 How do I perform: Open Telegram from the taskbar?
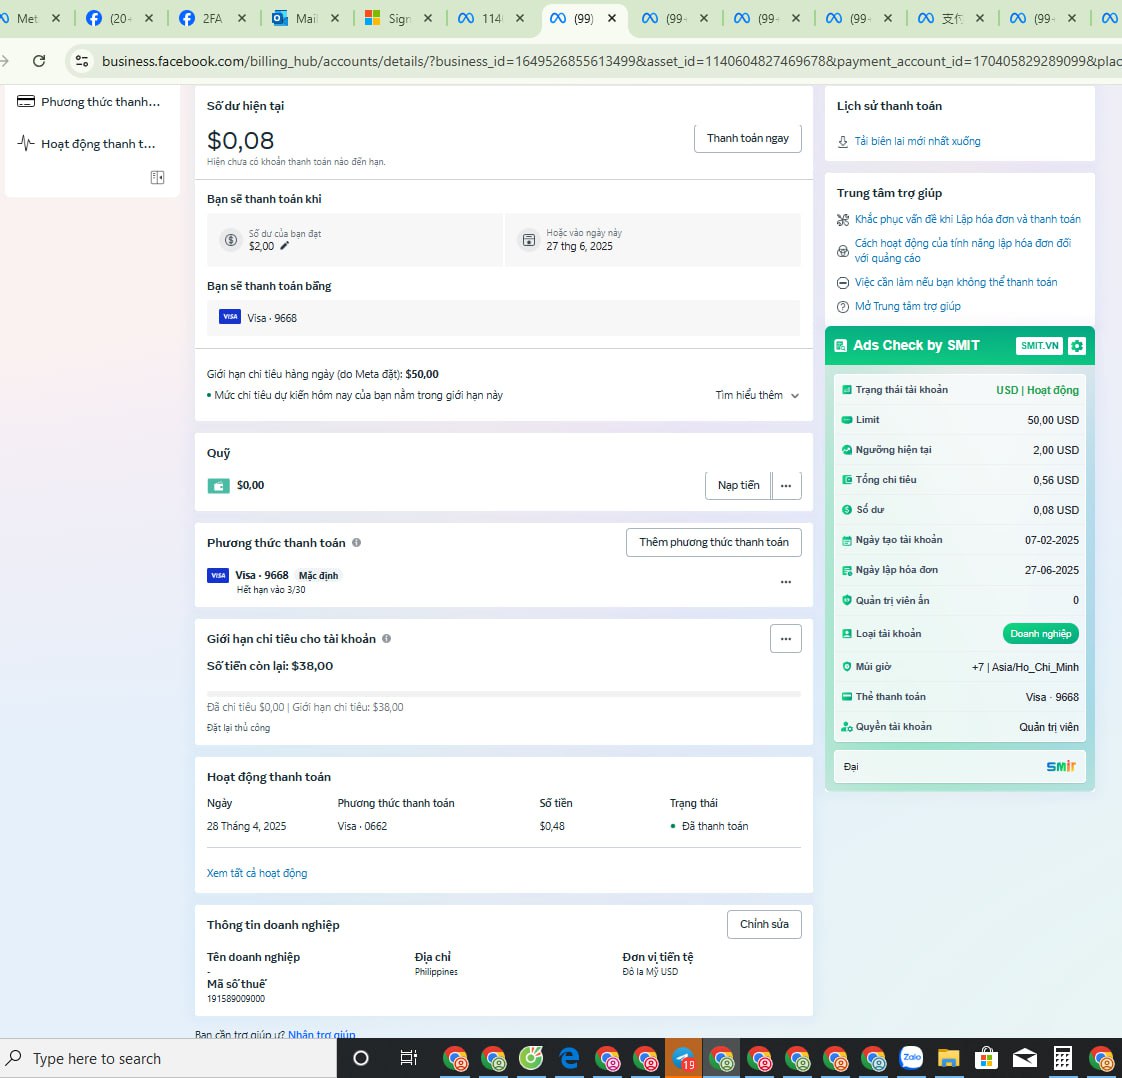[x=684, y=1058]
